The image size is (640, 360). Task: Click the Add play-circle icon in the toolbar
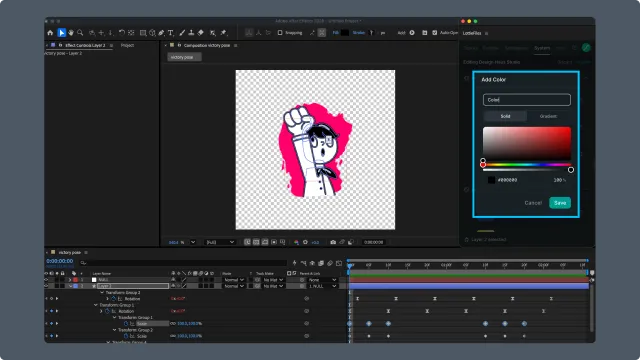(412, 33)
